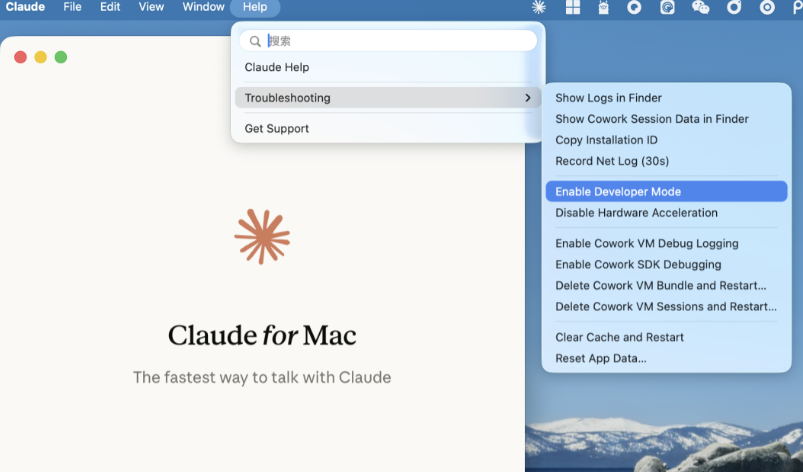This screenshot has height=472, width=803.
Task: Open the Edit menu
Action: click(x=110, y=7)
